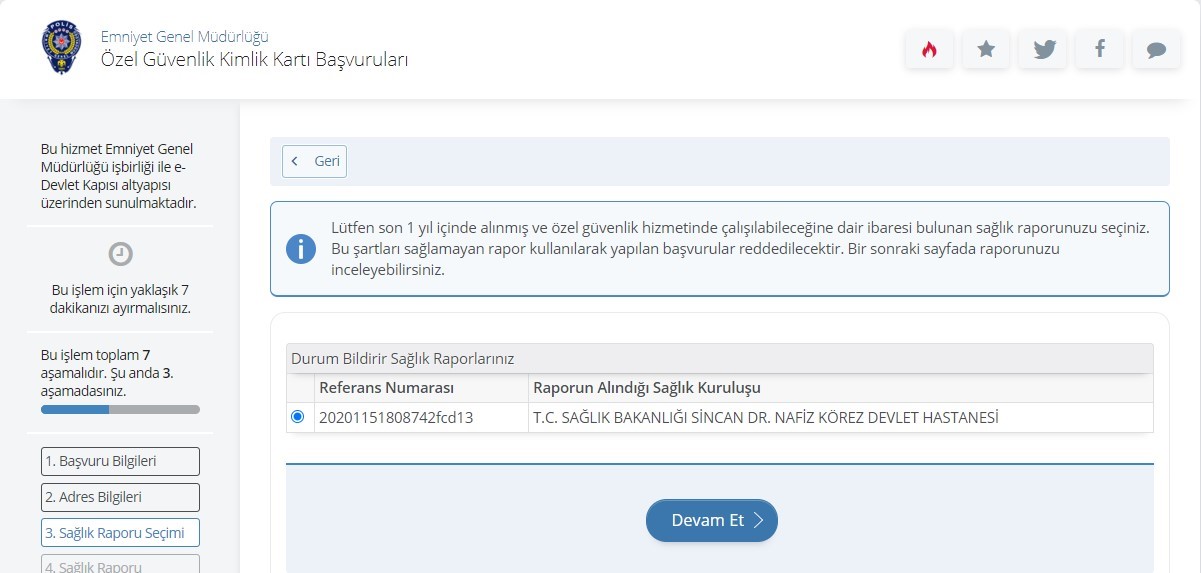Click the Emniyet Genel Müdürlüğü police logo
This screenshot has width=1201, height=573.
(61, 48)
